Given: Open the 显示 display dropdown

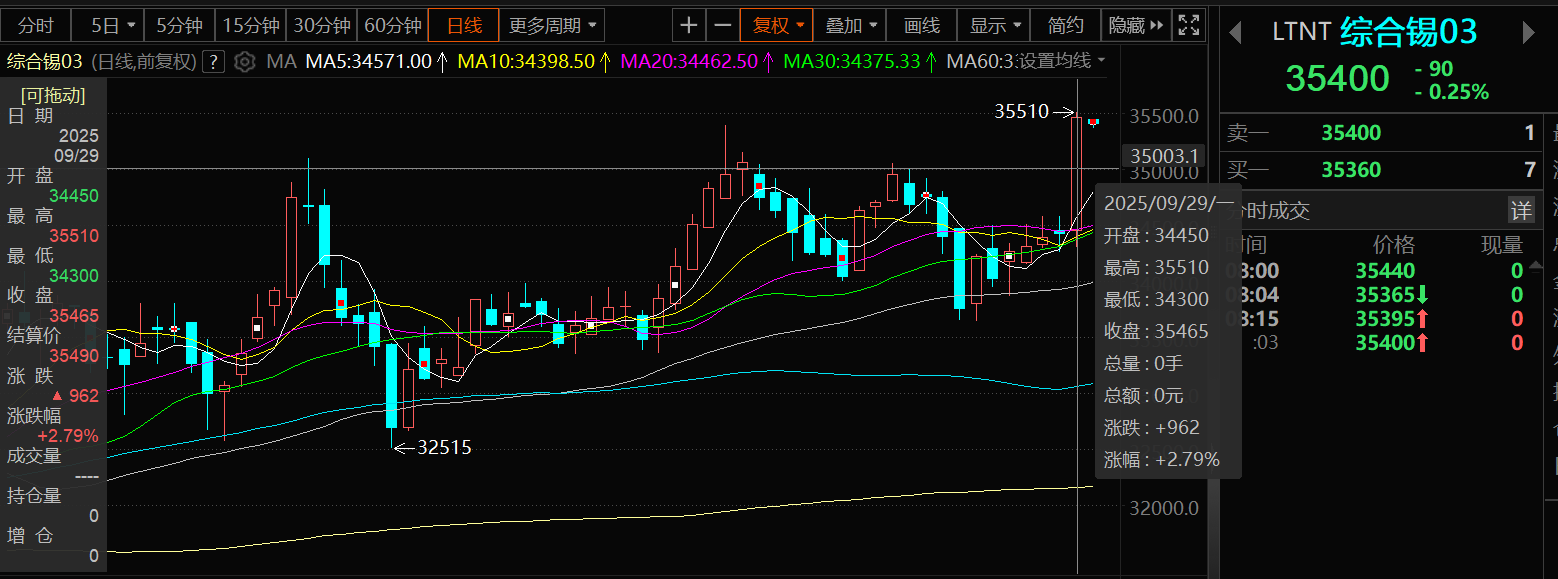Looking at the screenshot, I should click(995, 25).
